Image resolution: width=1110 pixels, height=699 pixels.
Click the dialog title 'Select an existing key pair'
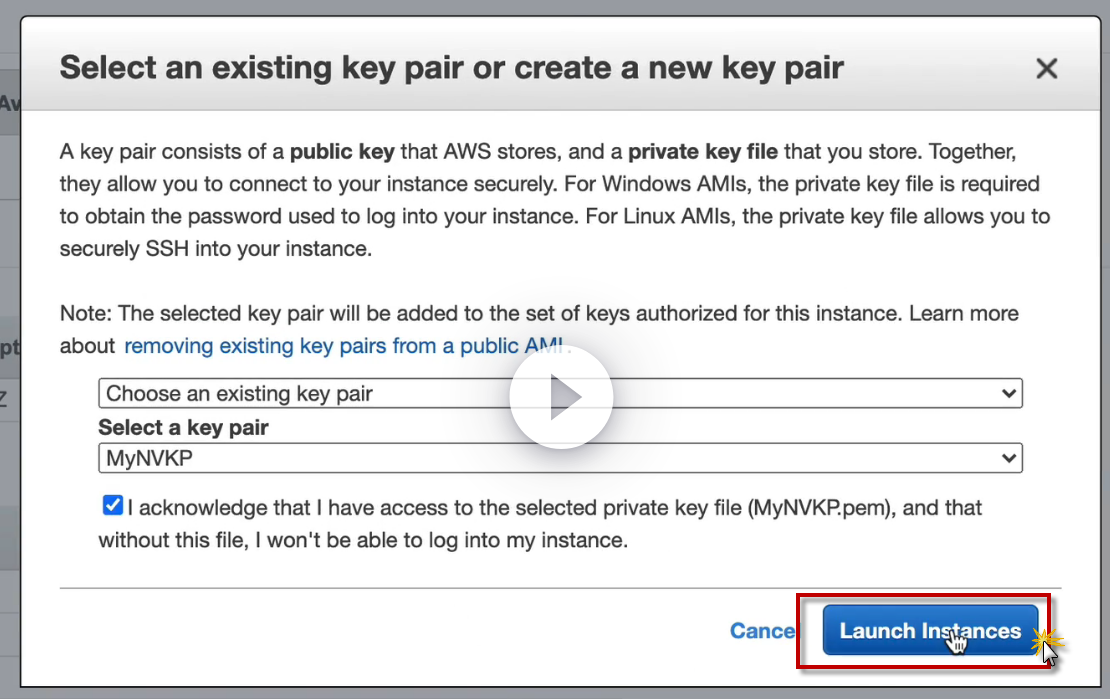pyautogui.click(x=451, y=68)
